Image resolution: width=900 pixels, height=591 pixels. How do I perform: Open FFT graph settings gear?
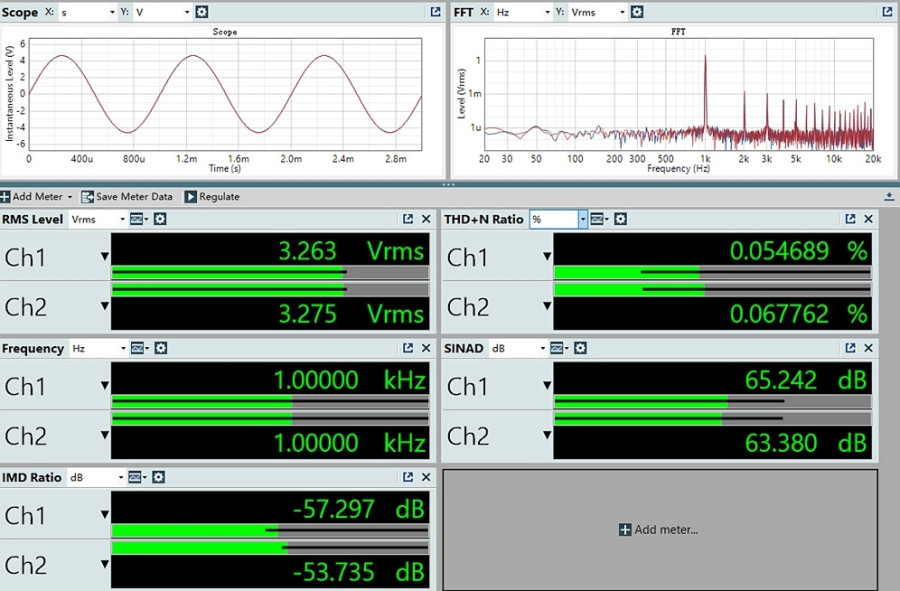click(x=637, y=11)
